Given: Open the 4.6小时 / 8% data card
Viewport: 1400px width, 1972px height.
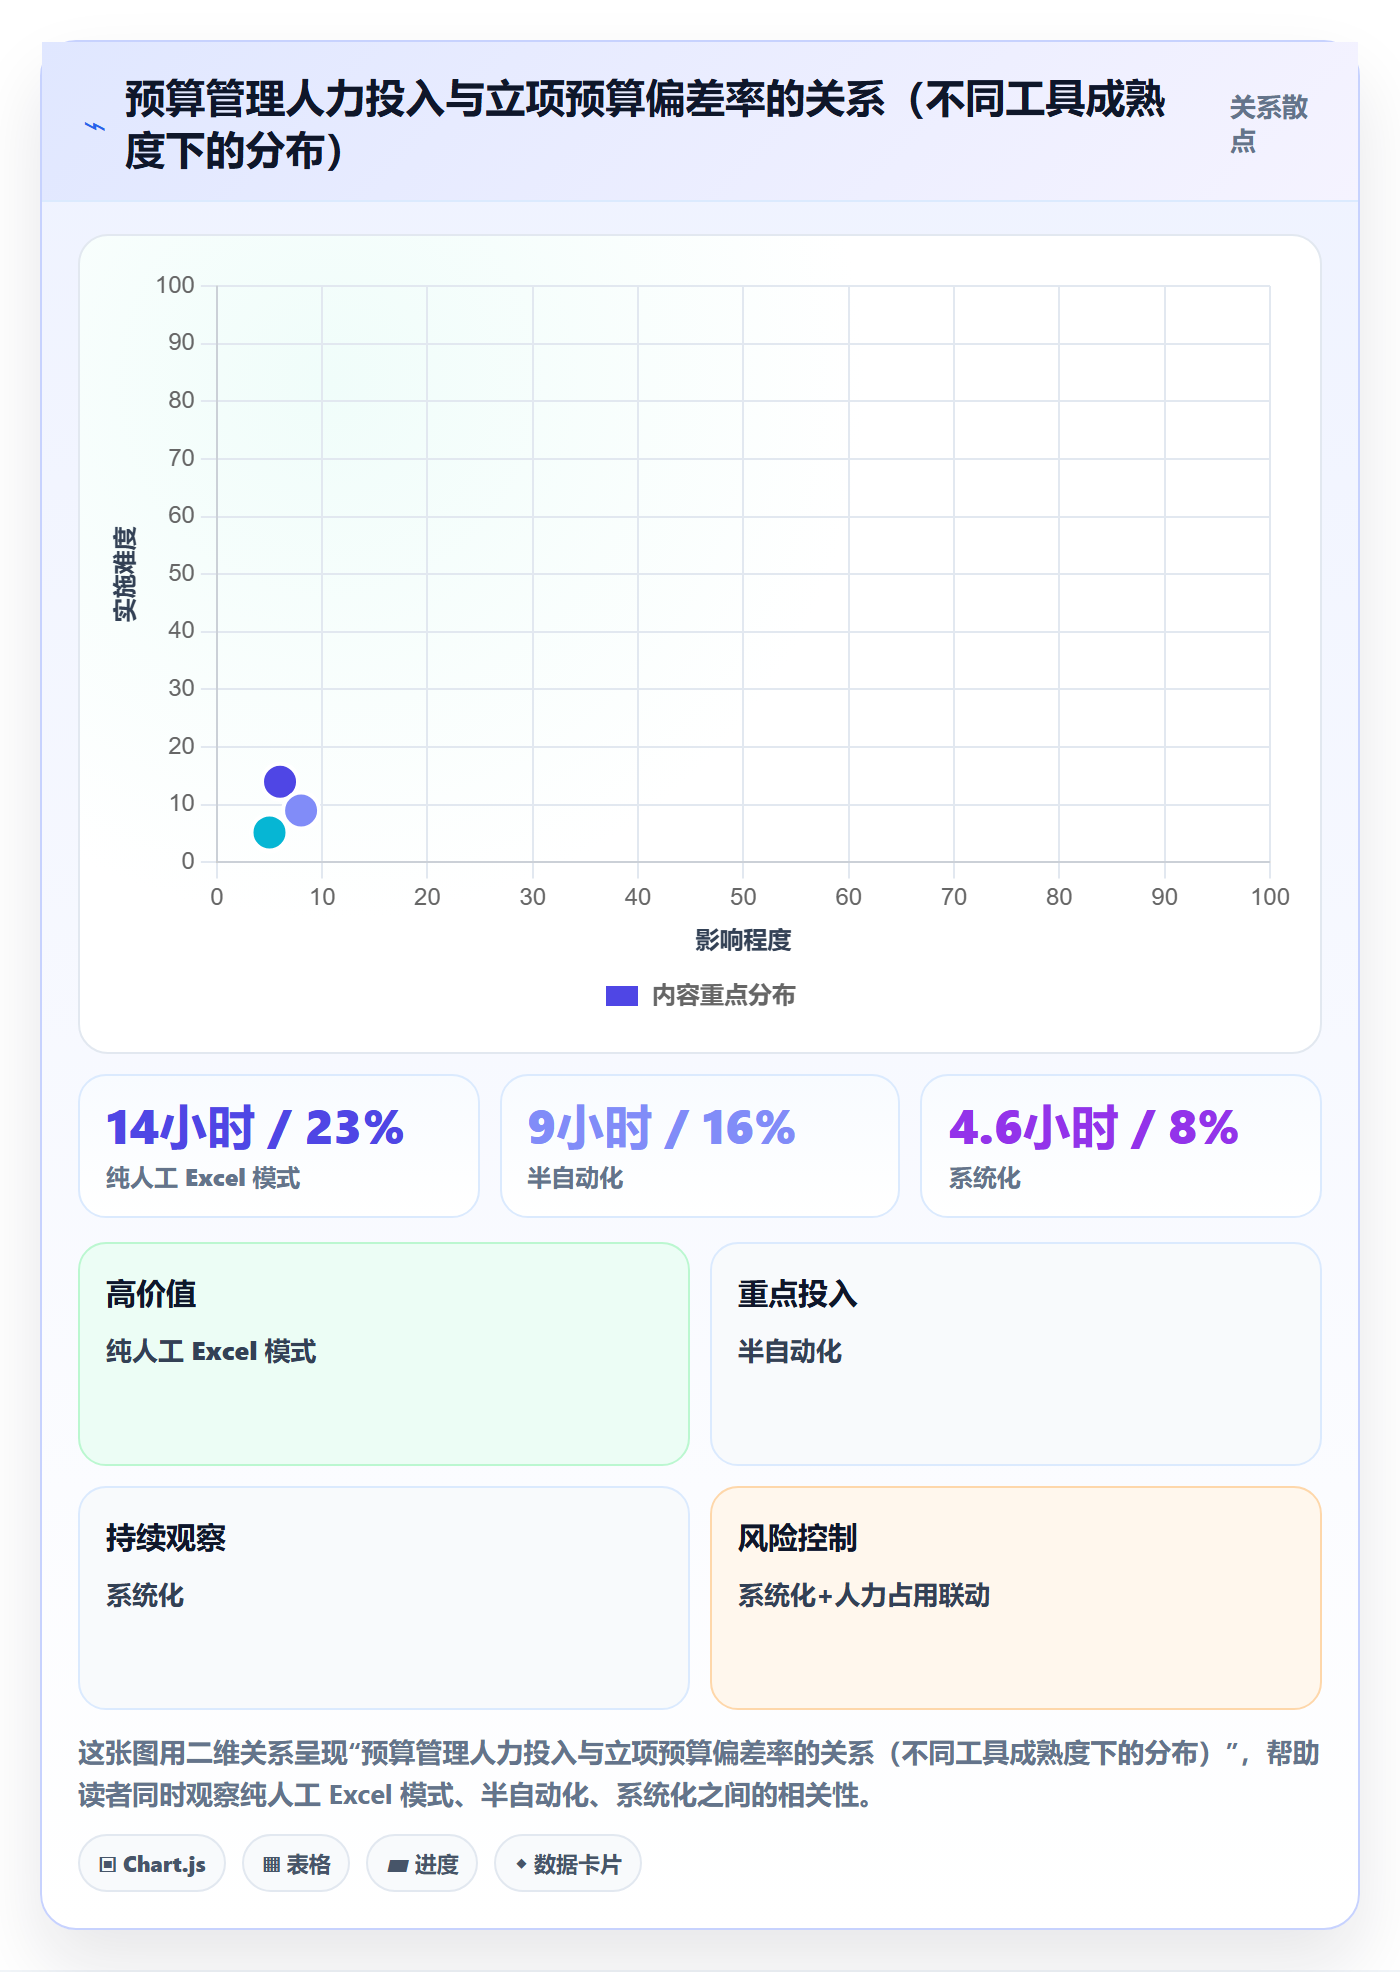Looking at the screenshot, I should click(x=1121, y=1146).
